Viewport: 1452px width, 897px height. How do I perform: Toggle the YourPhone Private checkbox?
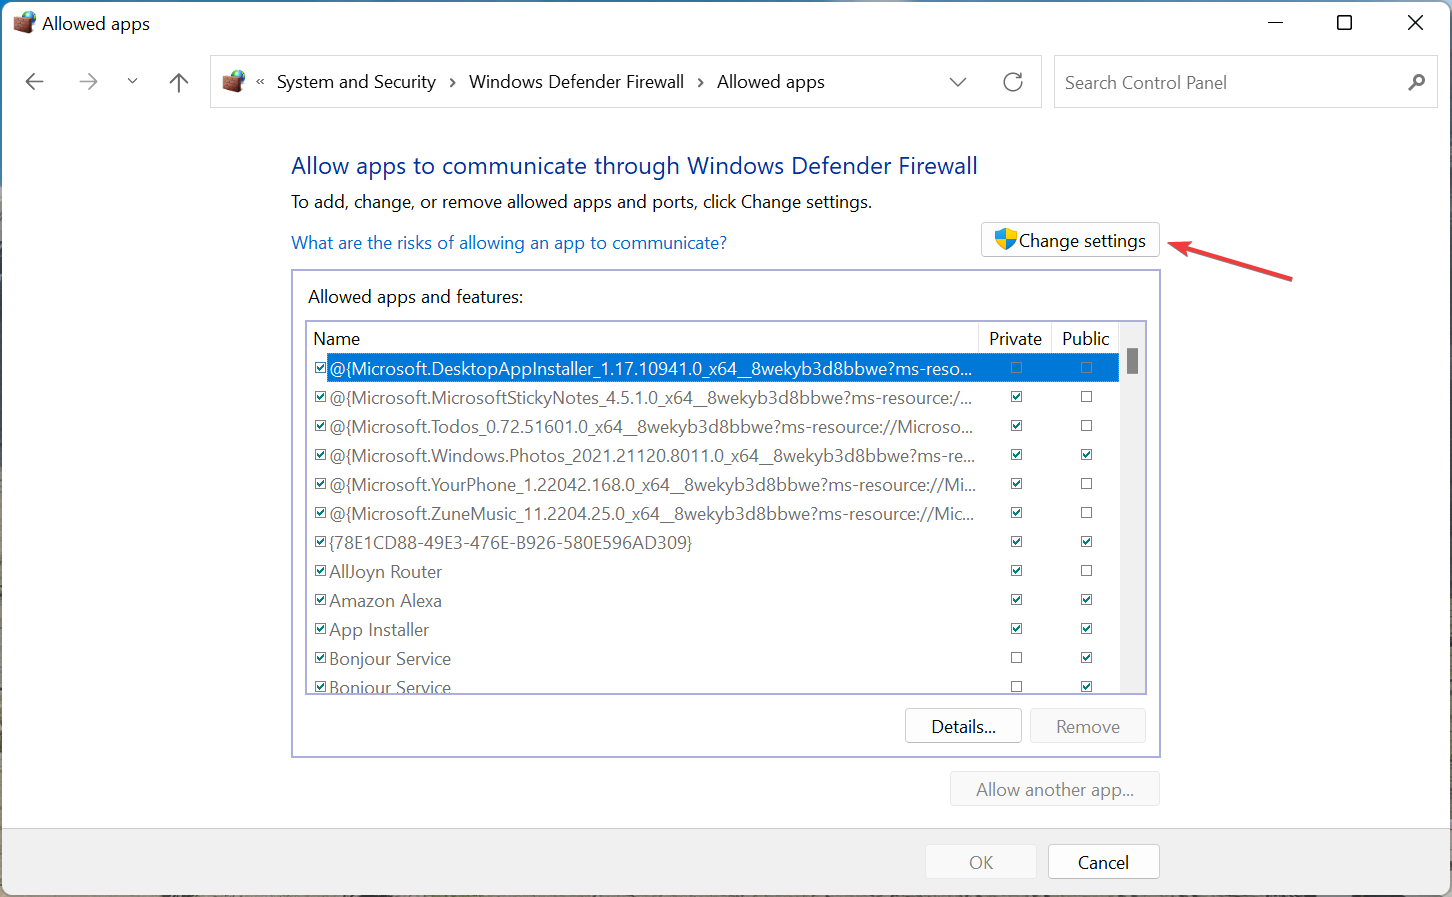(1016, 484)
